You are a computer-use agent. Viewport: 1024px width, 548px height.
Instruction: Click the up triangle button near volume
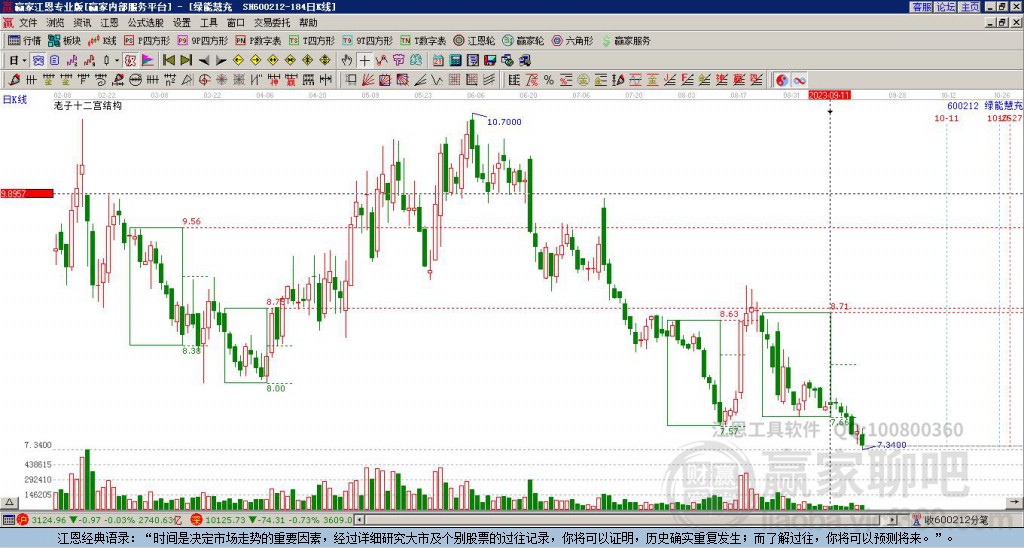(9, 502)
